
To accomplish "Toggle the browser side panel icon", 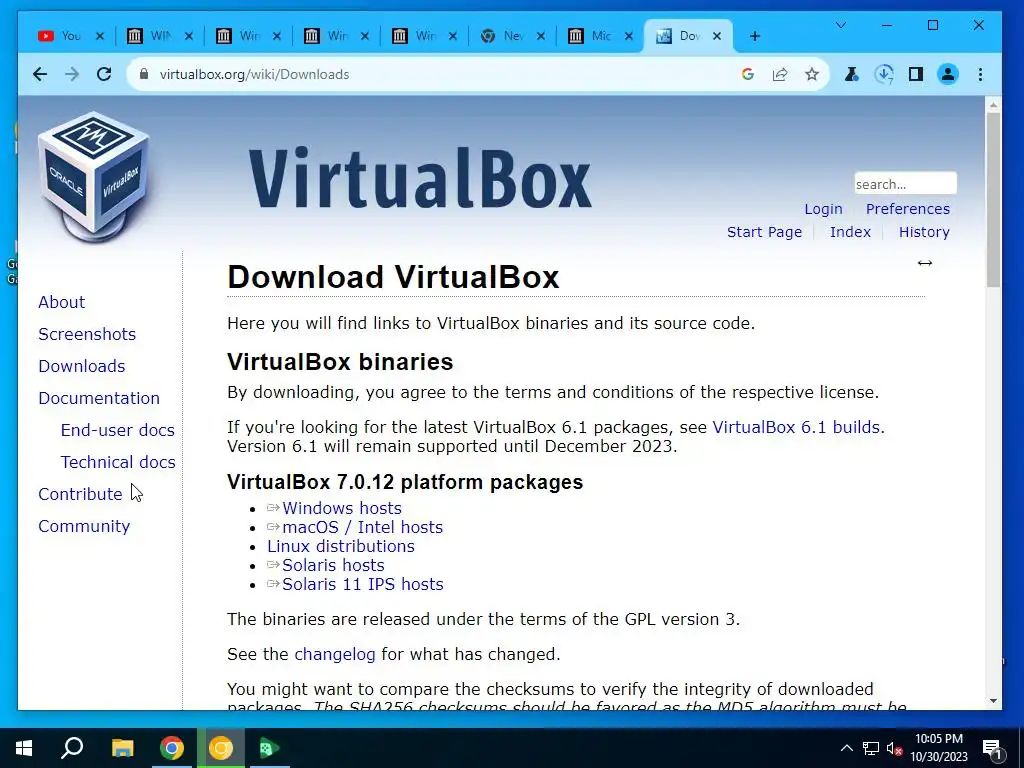I will [x=916, y=74].
